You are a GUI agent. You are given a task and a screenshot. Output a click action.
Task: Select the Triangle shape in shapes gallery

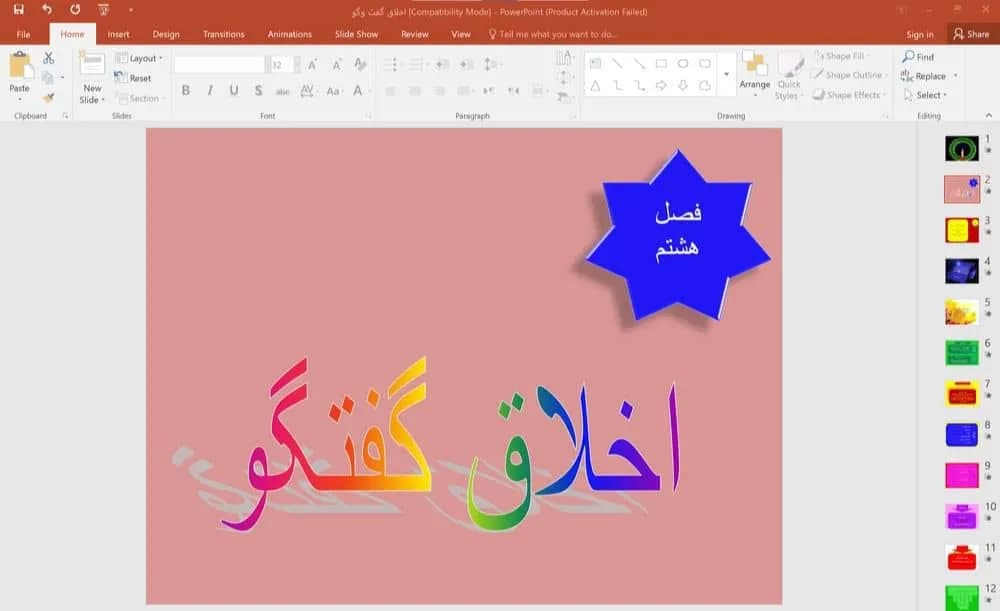[x=595, y=85]
